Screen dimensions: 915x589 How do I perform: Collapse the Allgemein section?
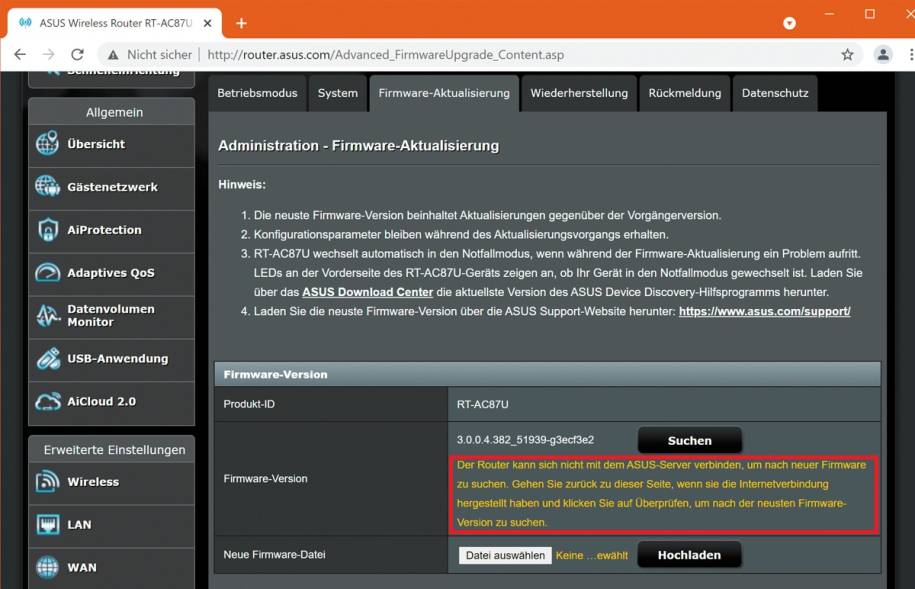coord(111,111)
